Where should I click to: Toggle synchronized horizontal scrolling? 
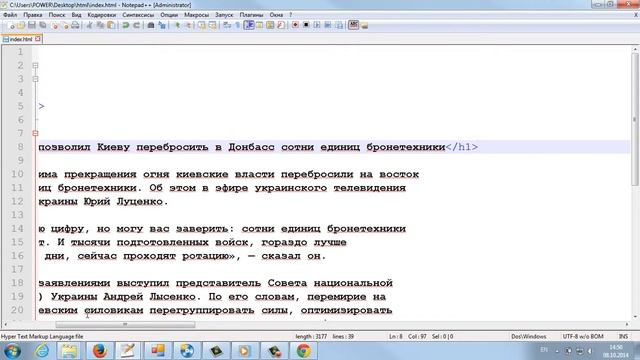click(212, 25)
